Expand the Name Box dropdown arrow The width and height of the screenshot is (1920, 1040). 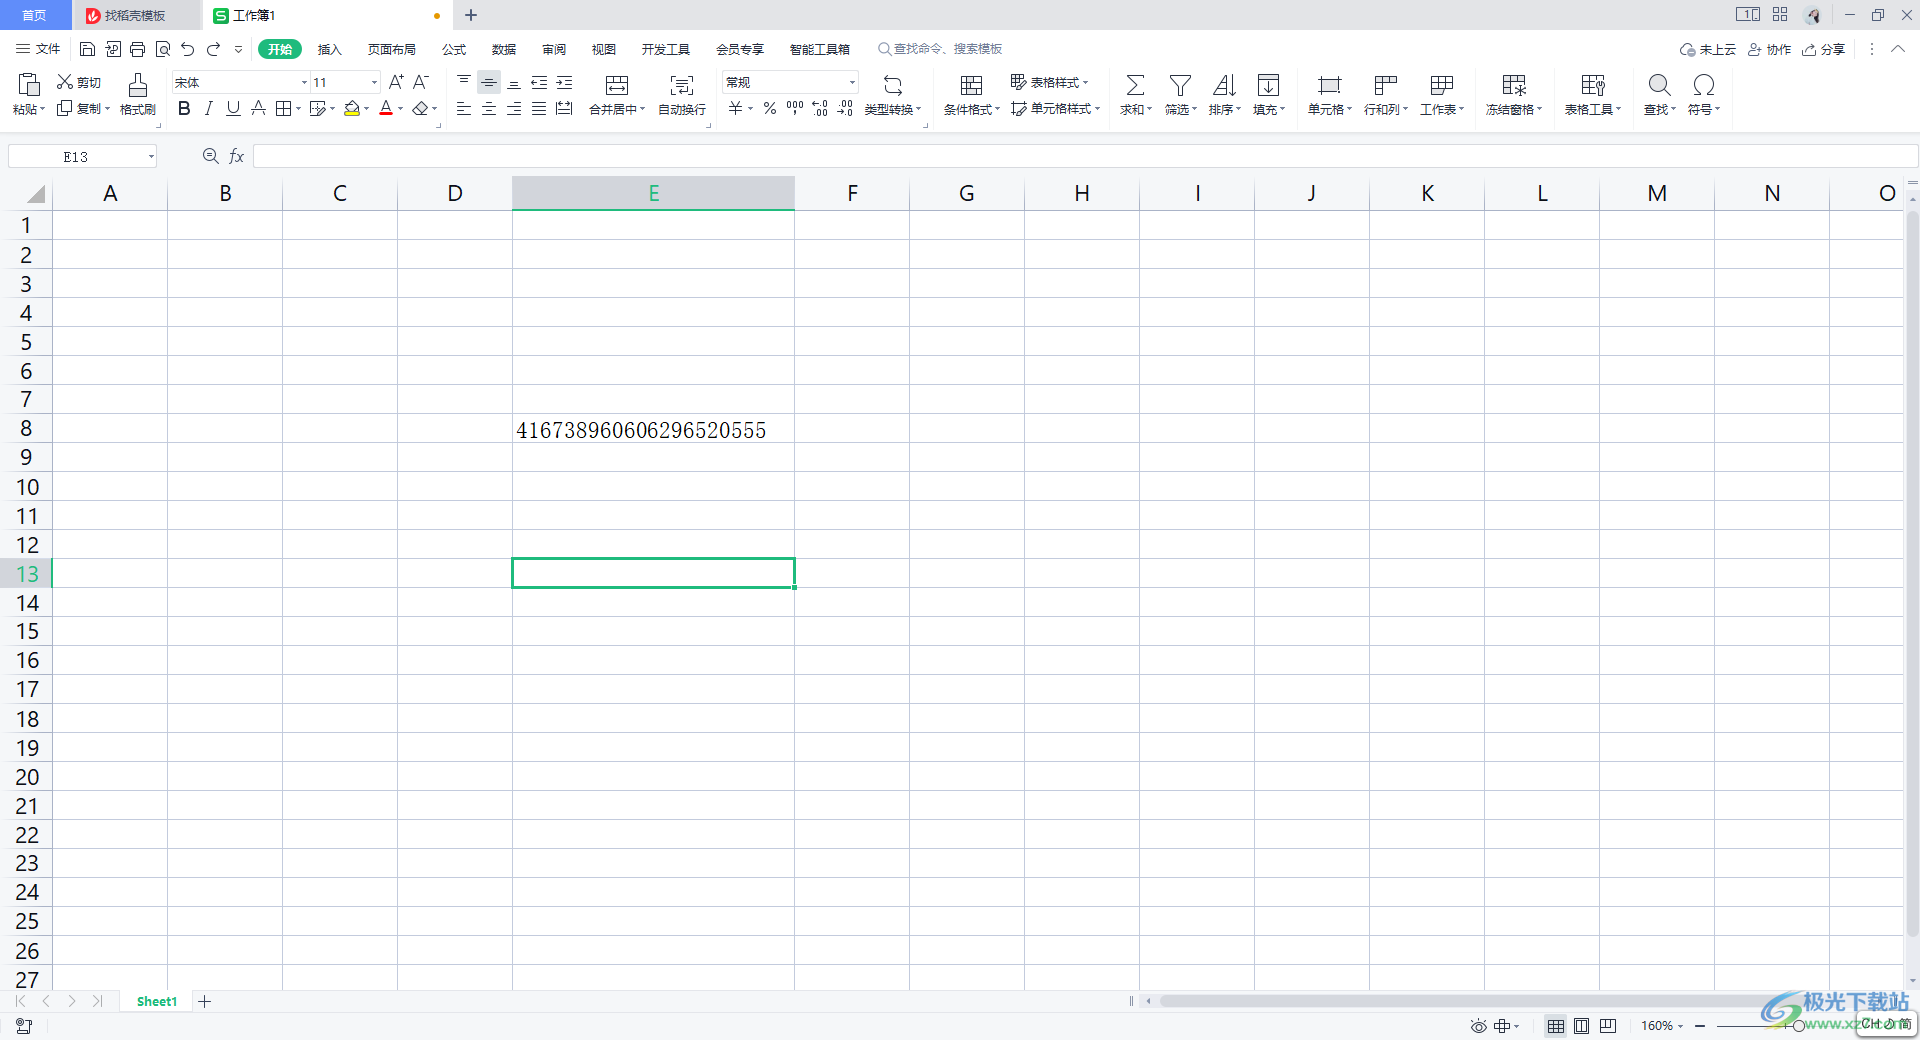tap(151, 156)
